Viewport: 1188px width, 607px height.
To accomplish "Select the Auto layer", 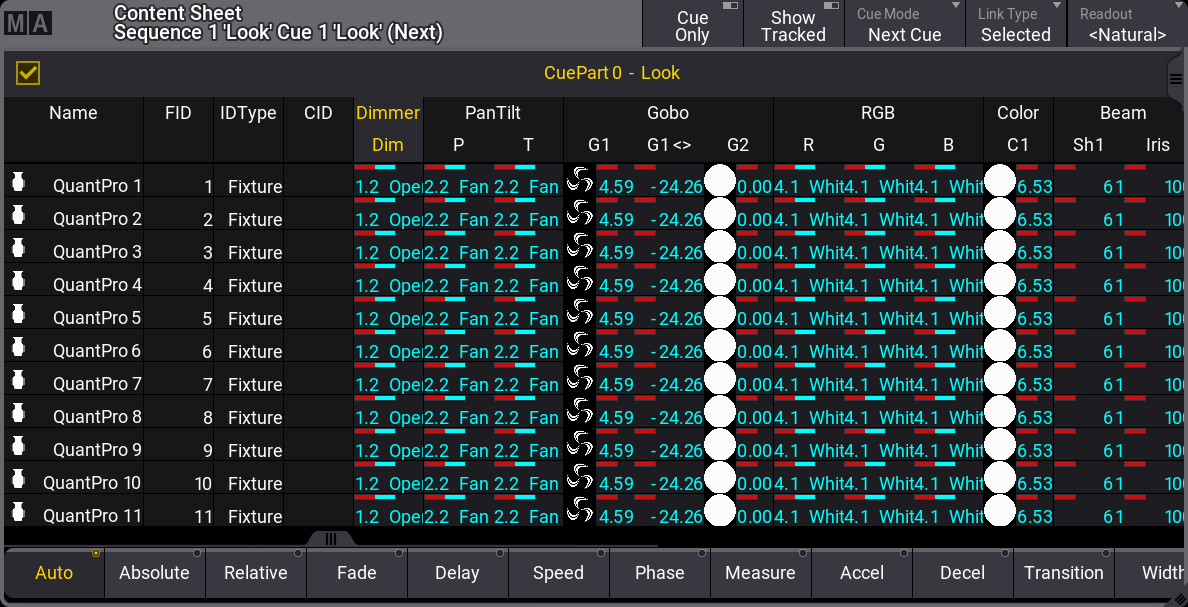I will [x=54, y=573].
